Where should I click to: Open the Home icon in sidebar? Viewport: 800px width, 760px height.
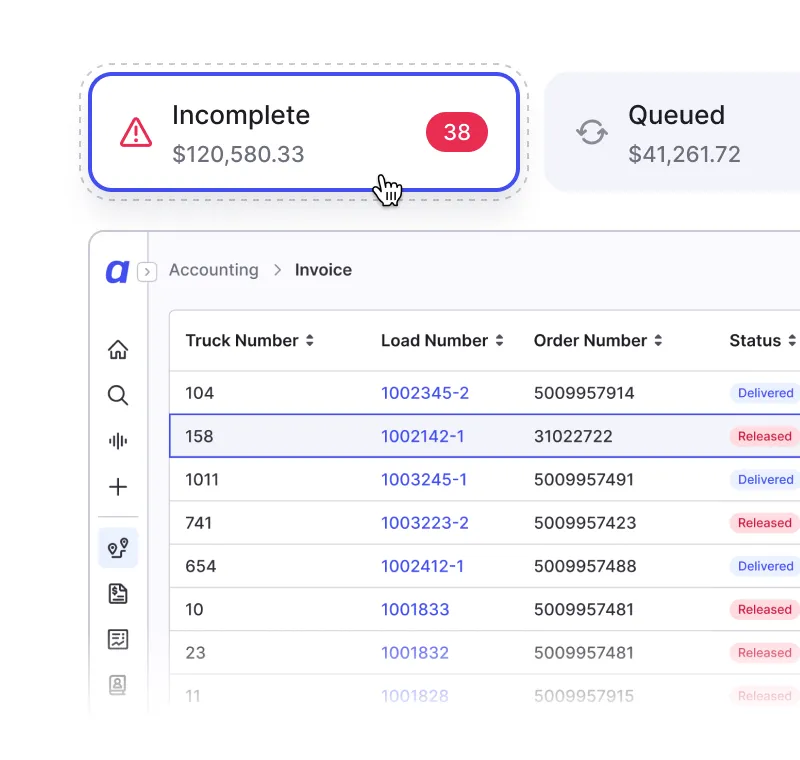[118, 350]
